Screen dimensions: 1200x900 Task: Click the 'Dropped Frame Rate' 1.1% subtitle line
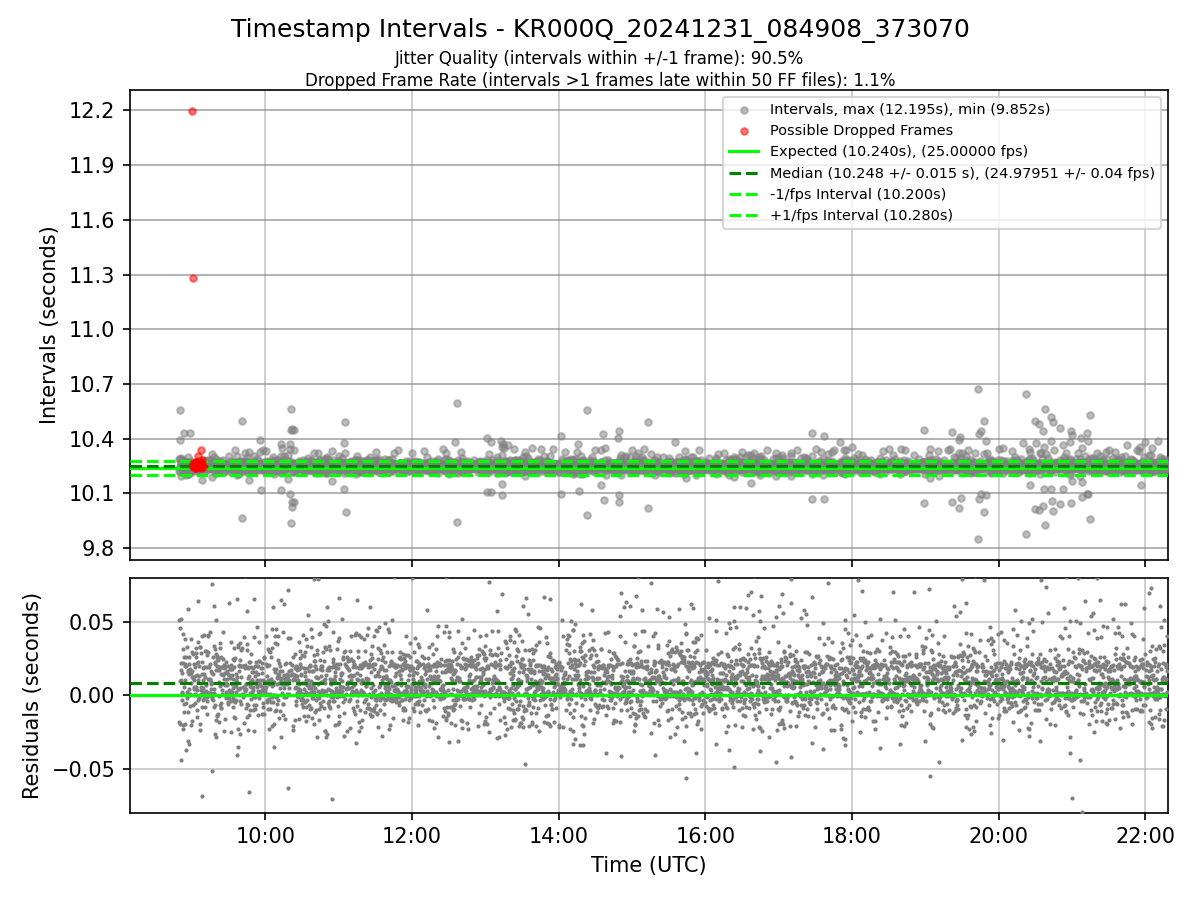[x=600, y=80]
